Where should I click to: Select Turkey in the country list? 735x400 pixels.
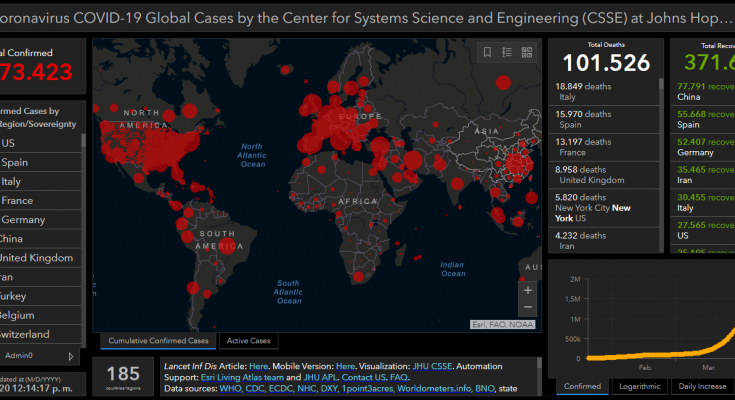40,296
